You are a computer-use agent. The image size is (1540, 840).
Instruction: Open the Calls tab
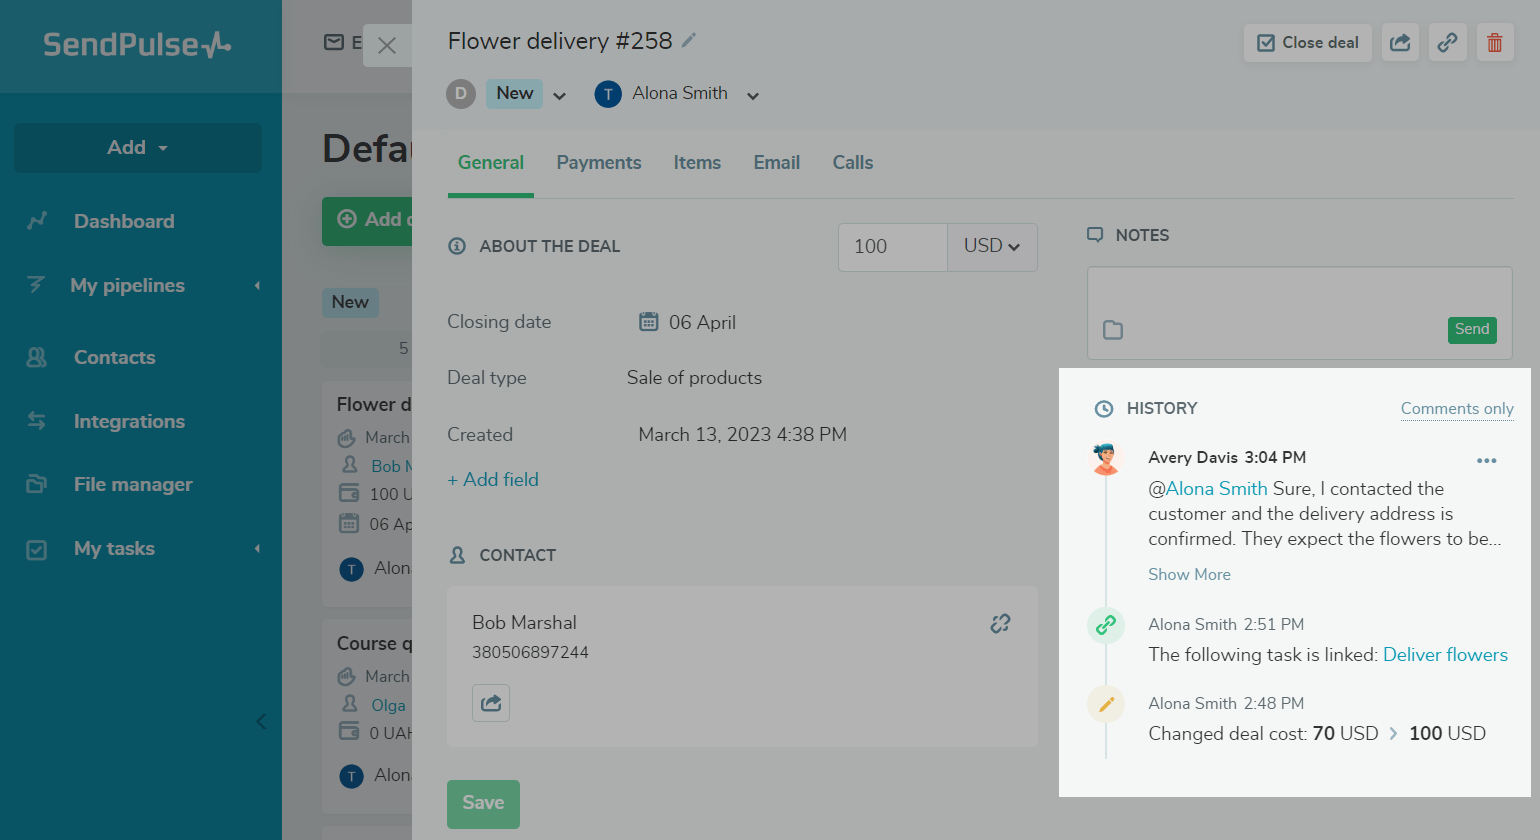point(853,163)
